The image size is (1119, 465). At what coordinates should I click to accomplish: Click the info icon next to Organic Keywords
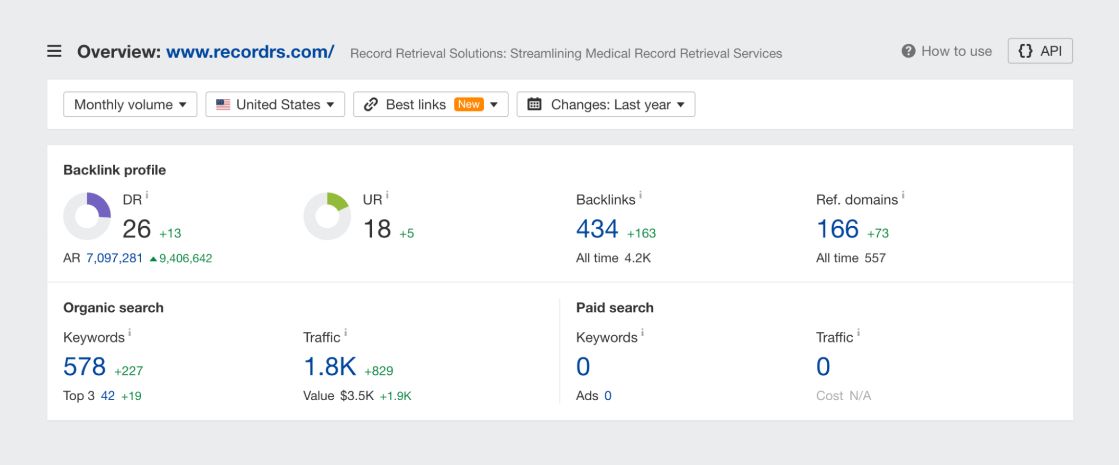pyautogui.click(x=130, y=332)
